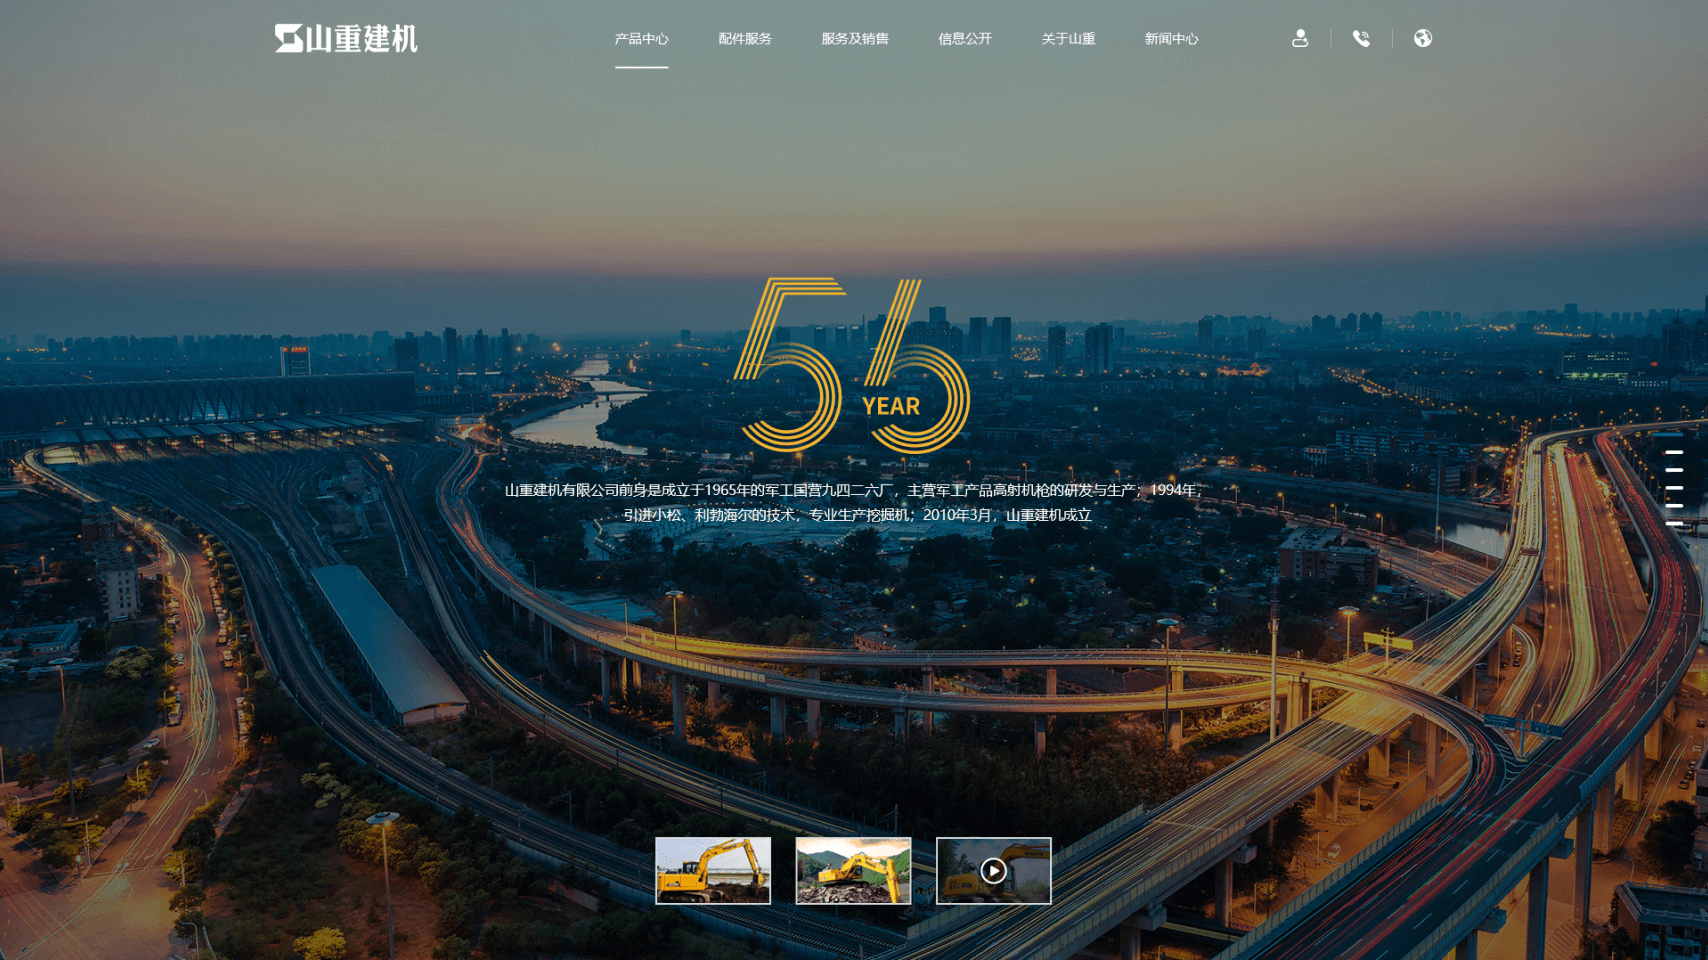The width and height of the screenshot is (1708, 960).
Task: Jump to third section via side indicator
Action: coord(1674,470)
